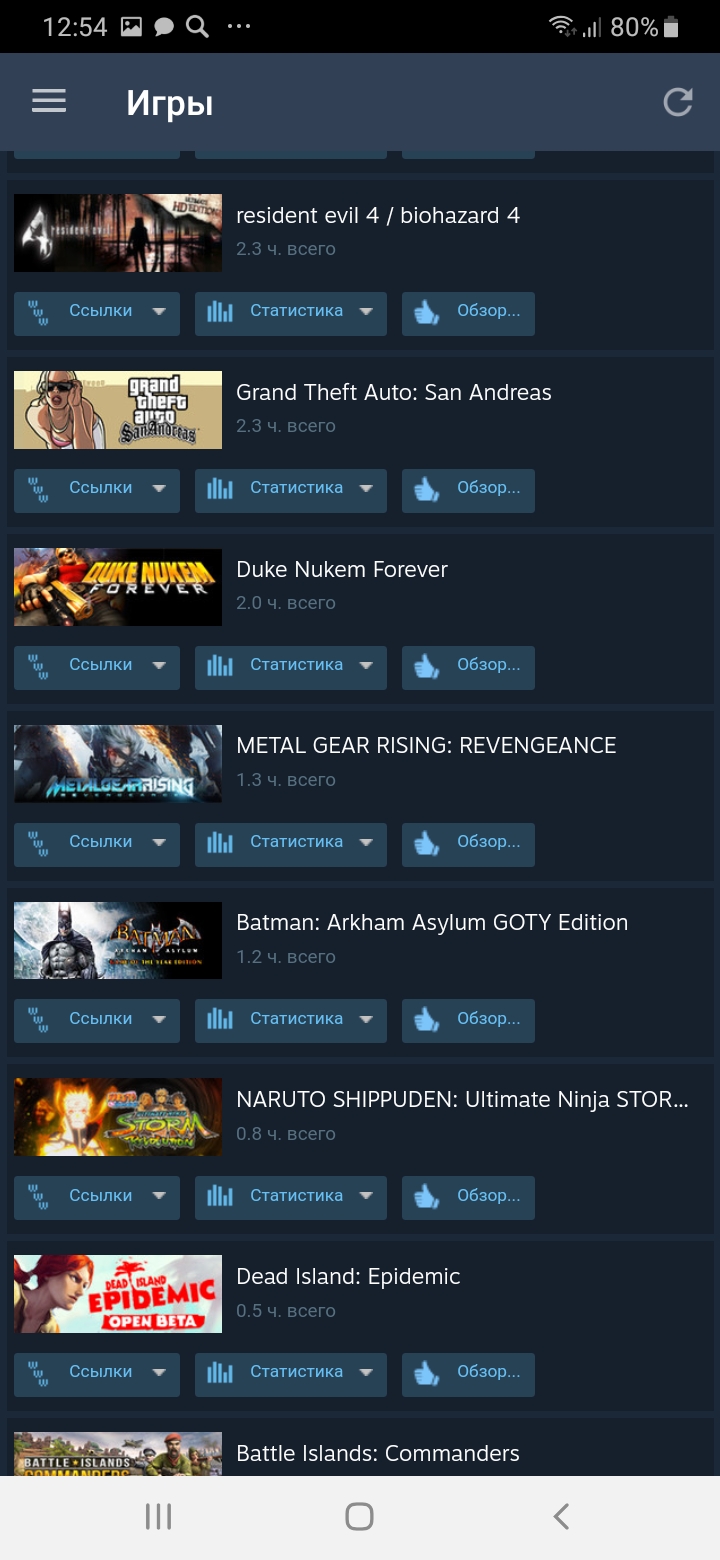720x1560 pixels.
Task: Open Обзор button for METAL GEAR RISING
Action: (x=468, y=844)
